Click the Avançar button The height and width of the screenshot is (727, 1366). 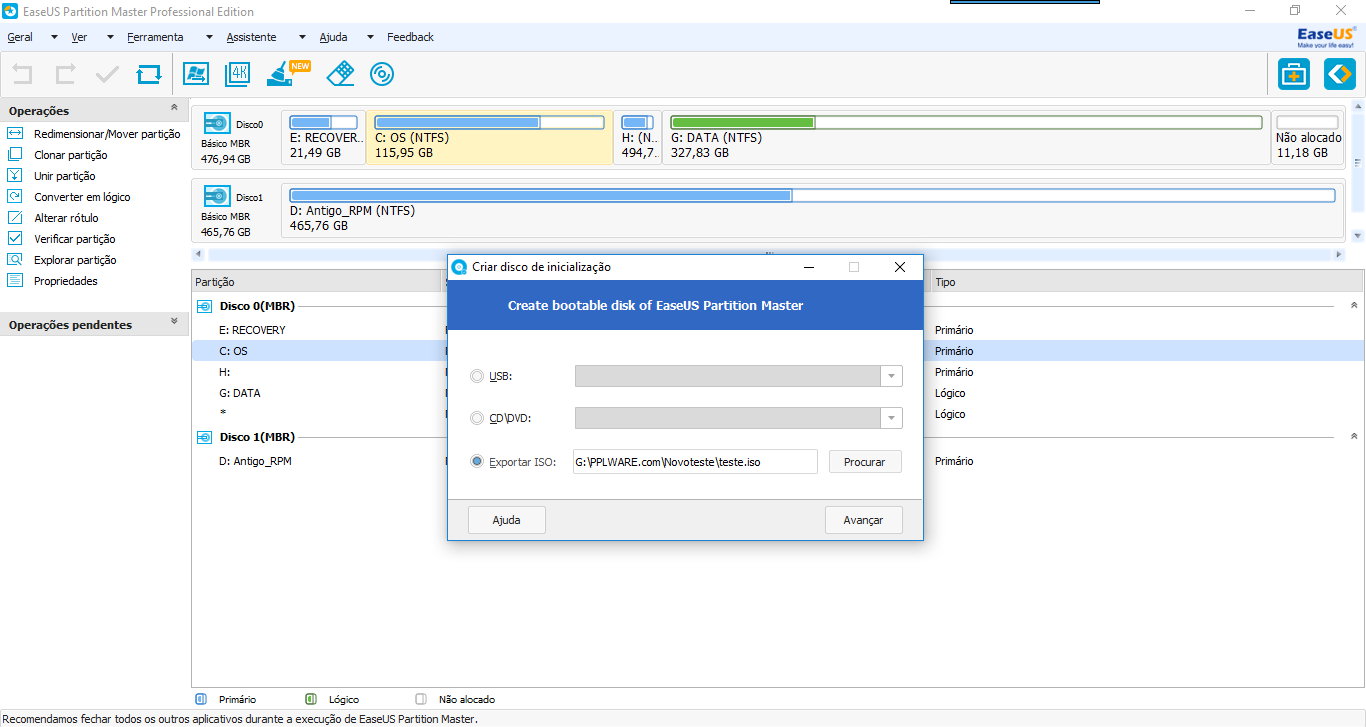tap(863, 520)
